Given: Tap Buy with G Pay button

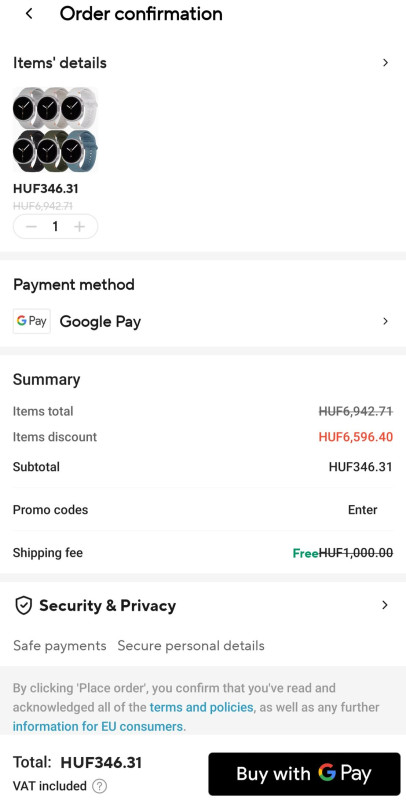Looking at the screenshot, I should point(304,773).
